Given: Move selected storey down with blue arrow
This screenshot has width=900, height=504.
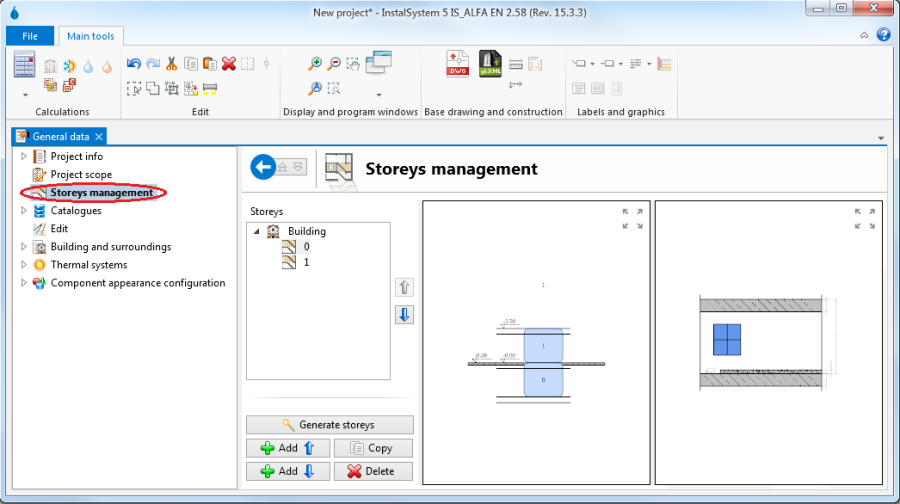Looking at the screenshot, I should point(405,314).
